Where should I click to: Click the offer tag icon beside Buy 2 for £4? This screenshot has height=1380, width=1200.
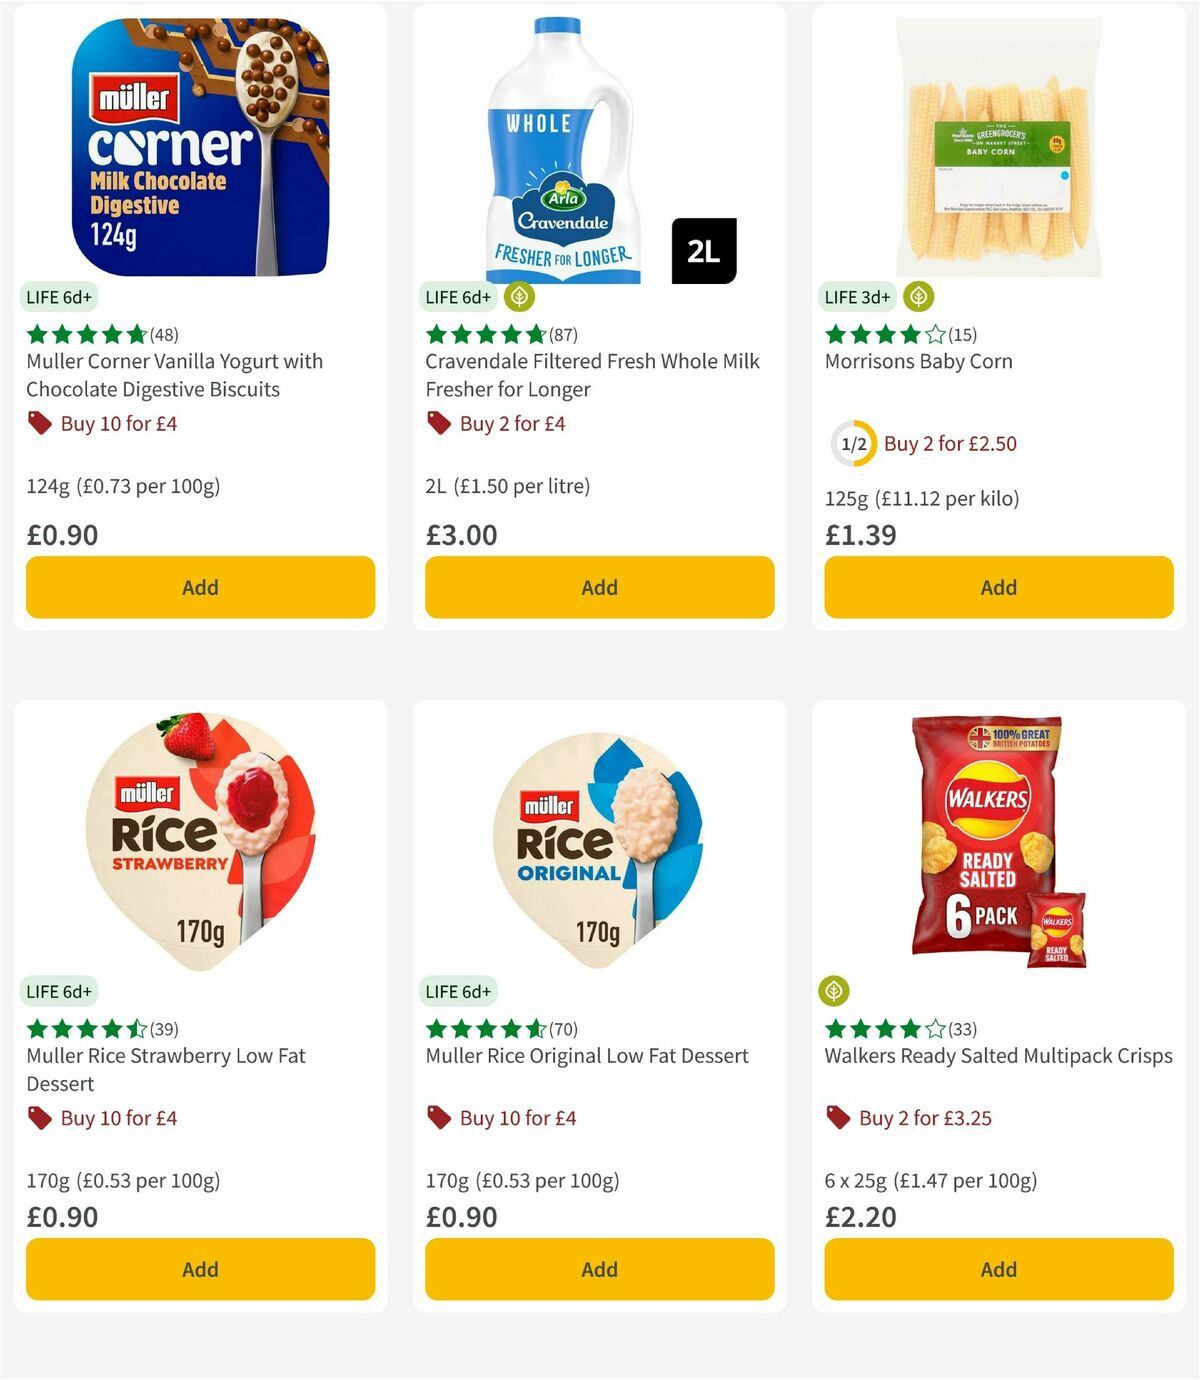[x=438, y=423]
